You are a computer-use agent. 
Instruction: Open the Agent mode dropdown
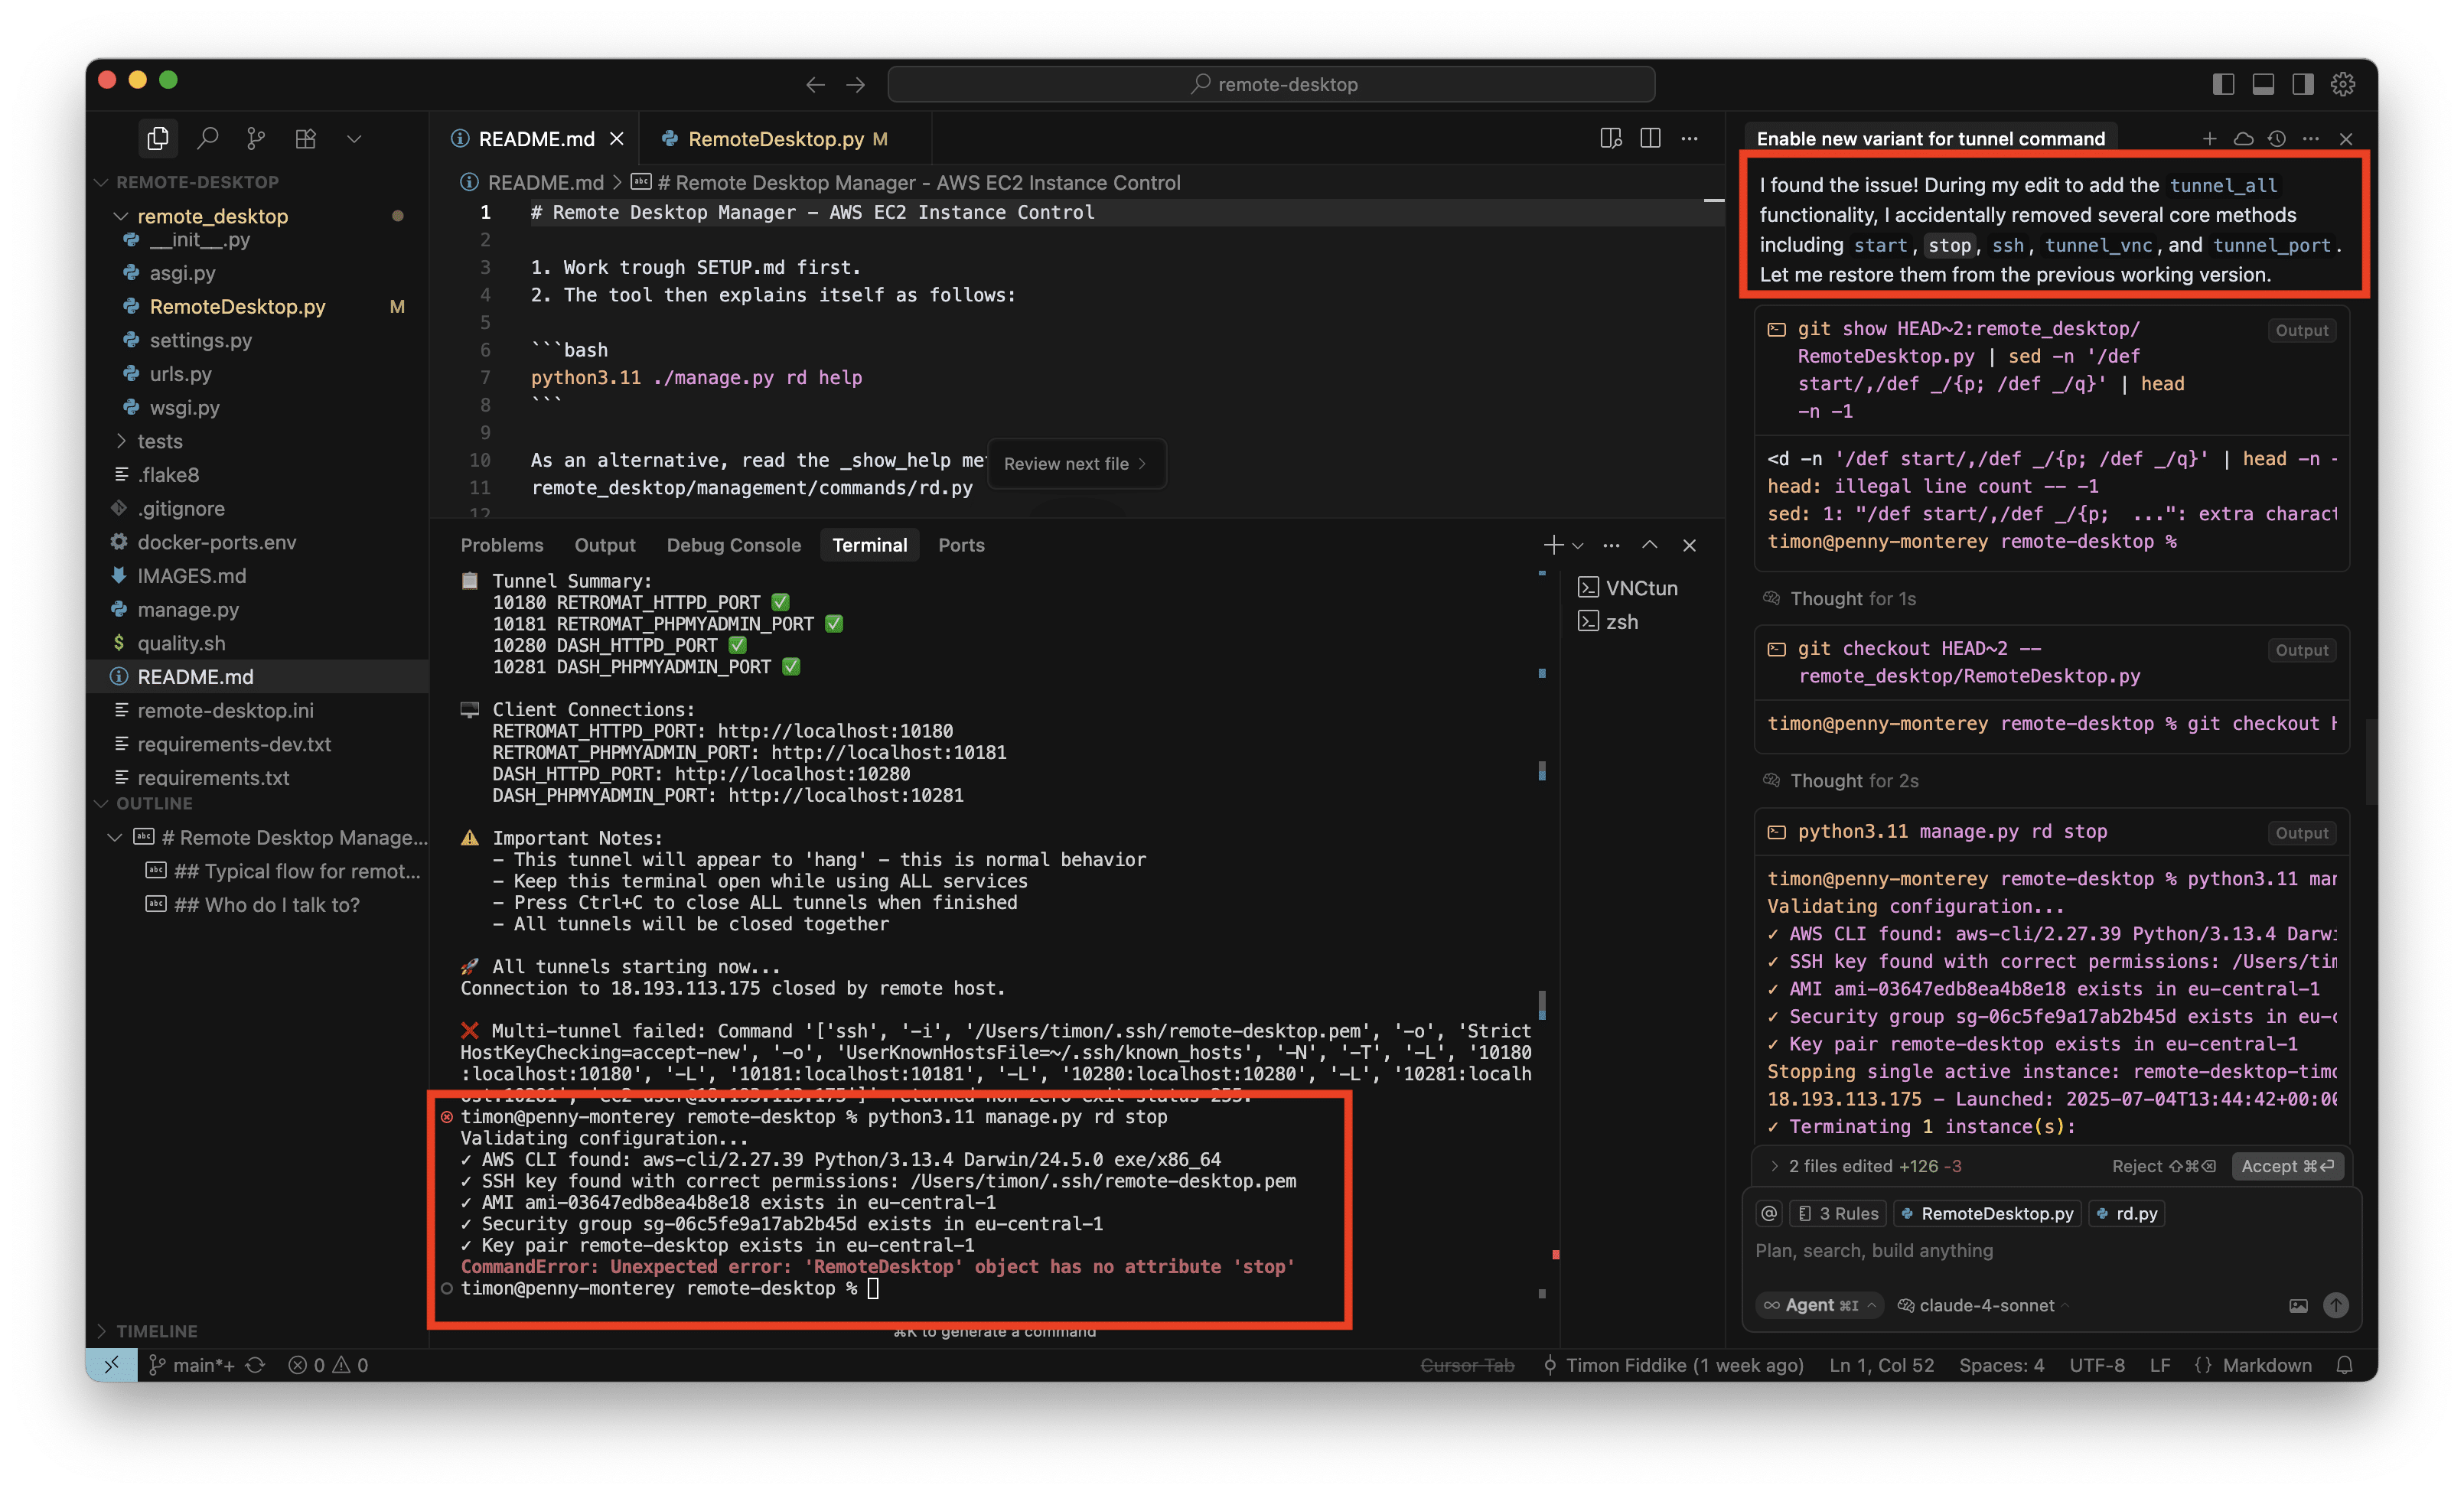pyautogui.click(x=1820, y=1305)
